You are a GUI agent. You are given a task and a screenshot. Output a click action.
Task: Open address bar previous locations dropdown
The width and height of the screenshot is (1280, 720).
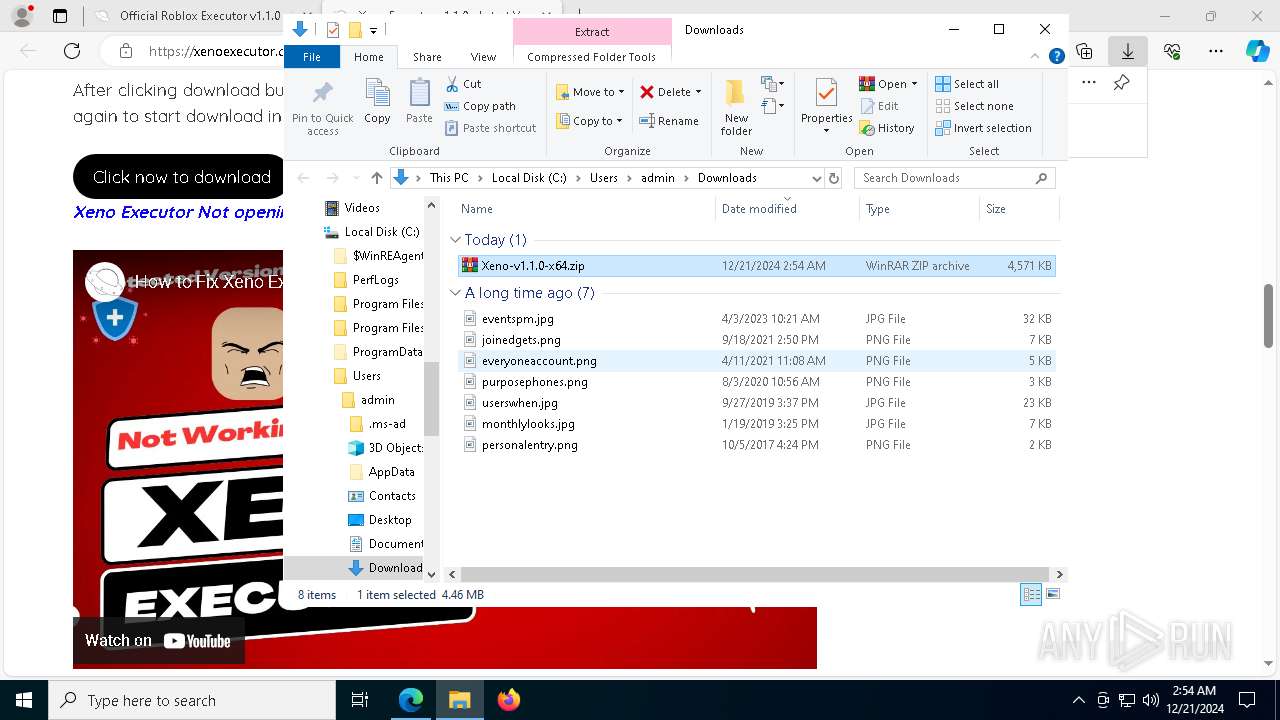(x=816, y=178)
